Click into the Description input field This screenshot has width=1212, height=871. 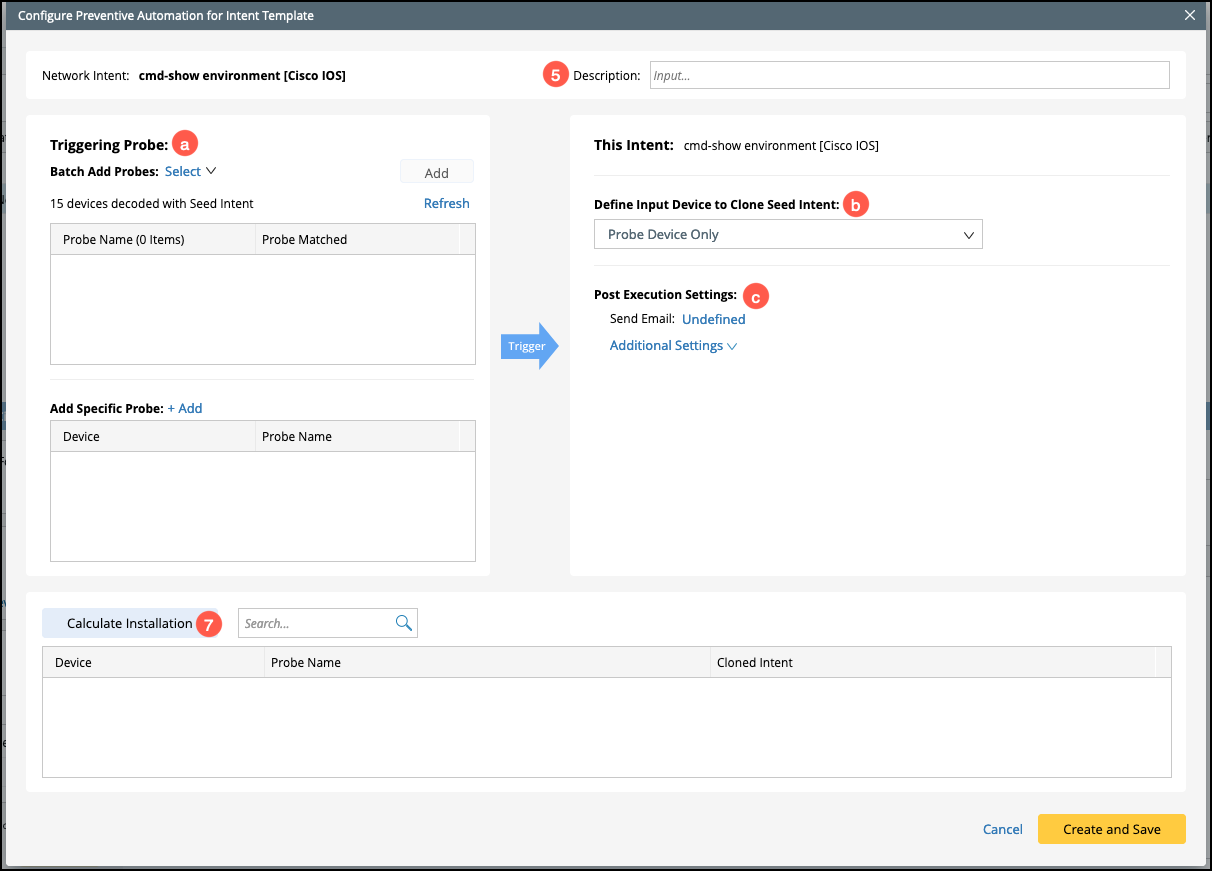coord(908,75)
